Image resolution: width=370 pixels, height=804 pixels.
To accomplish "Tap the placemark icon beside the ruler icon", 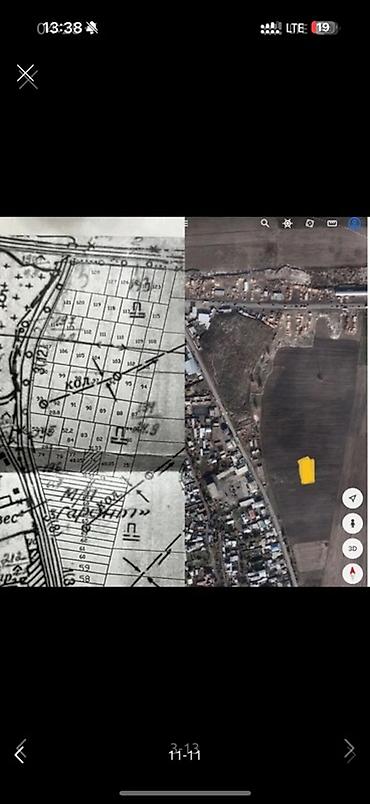I will tap(310, 224).
